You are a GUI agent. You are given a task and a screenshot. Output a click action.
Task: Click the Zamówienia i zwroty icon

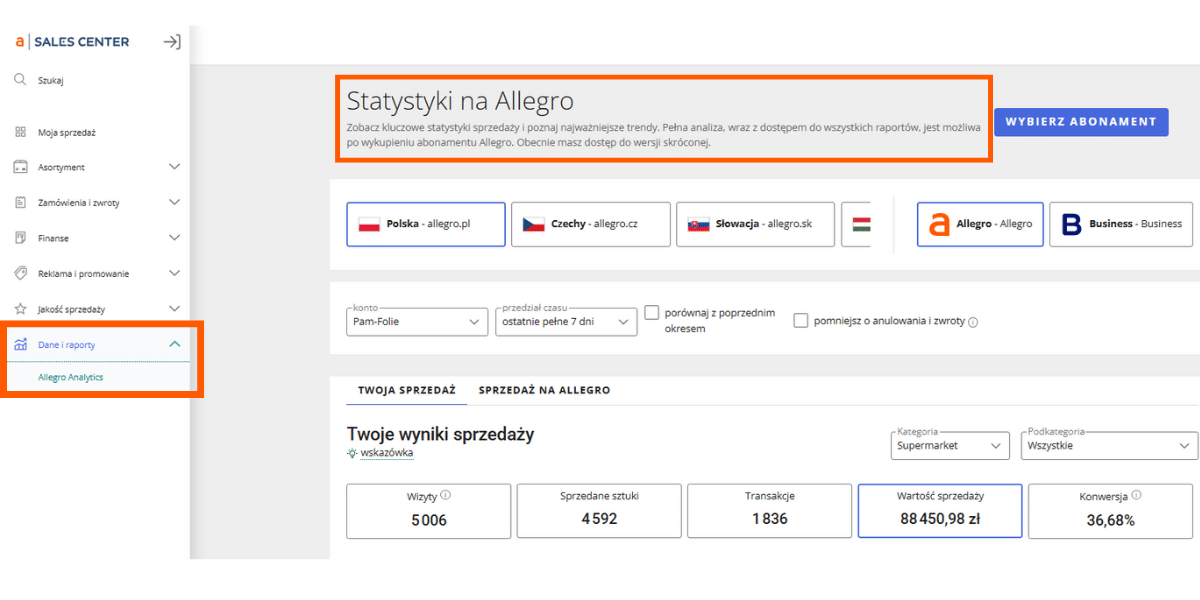click(x=20, y=202)
